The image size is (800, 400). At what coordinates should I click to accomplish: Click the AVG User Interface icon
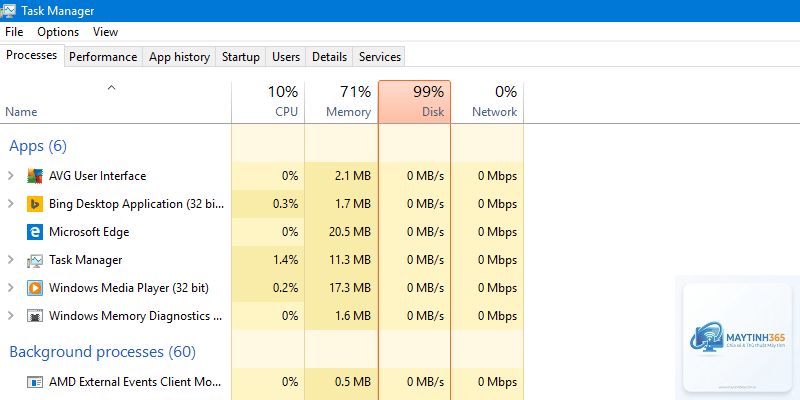pos(35,176)
